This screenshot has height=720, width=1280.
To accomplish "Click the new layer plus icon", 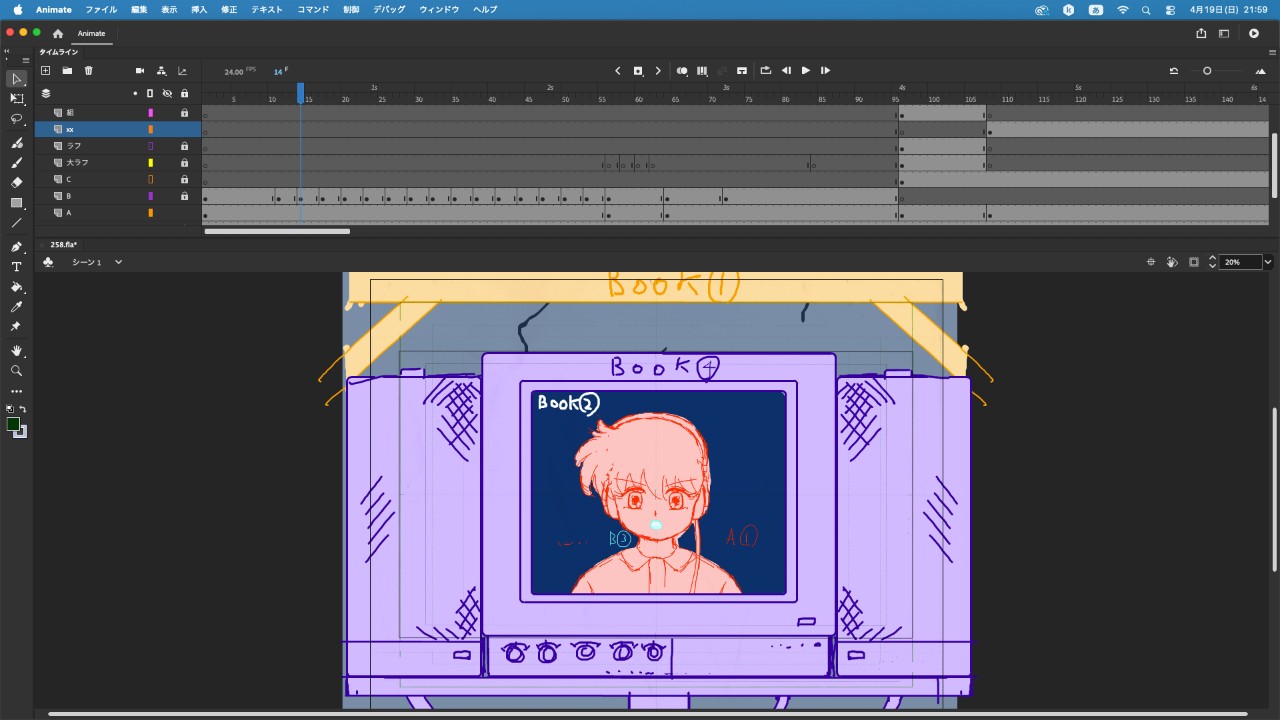I will coord(45,71).
